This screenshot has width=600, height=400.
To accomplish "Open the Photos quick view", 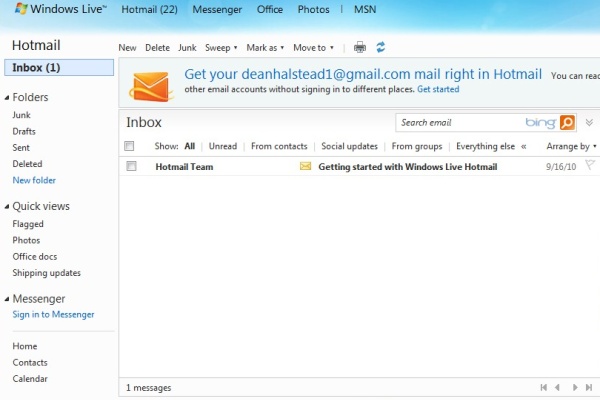I will pyautogui.click(x=26, y=240).
